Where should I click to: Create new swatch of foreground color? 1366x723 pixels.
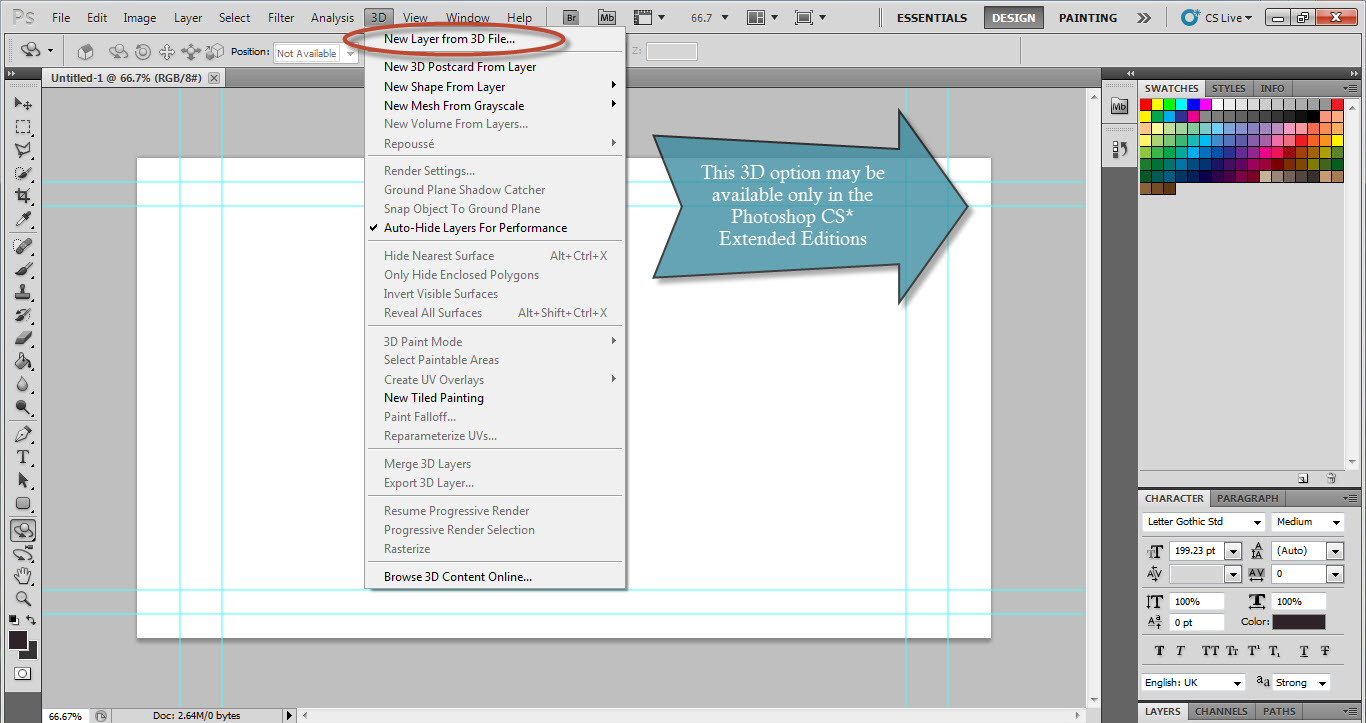click(1303, 479)
